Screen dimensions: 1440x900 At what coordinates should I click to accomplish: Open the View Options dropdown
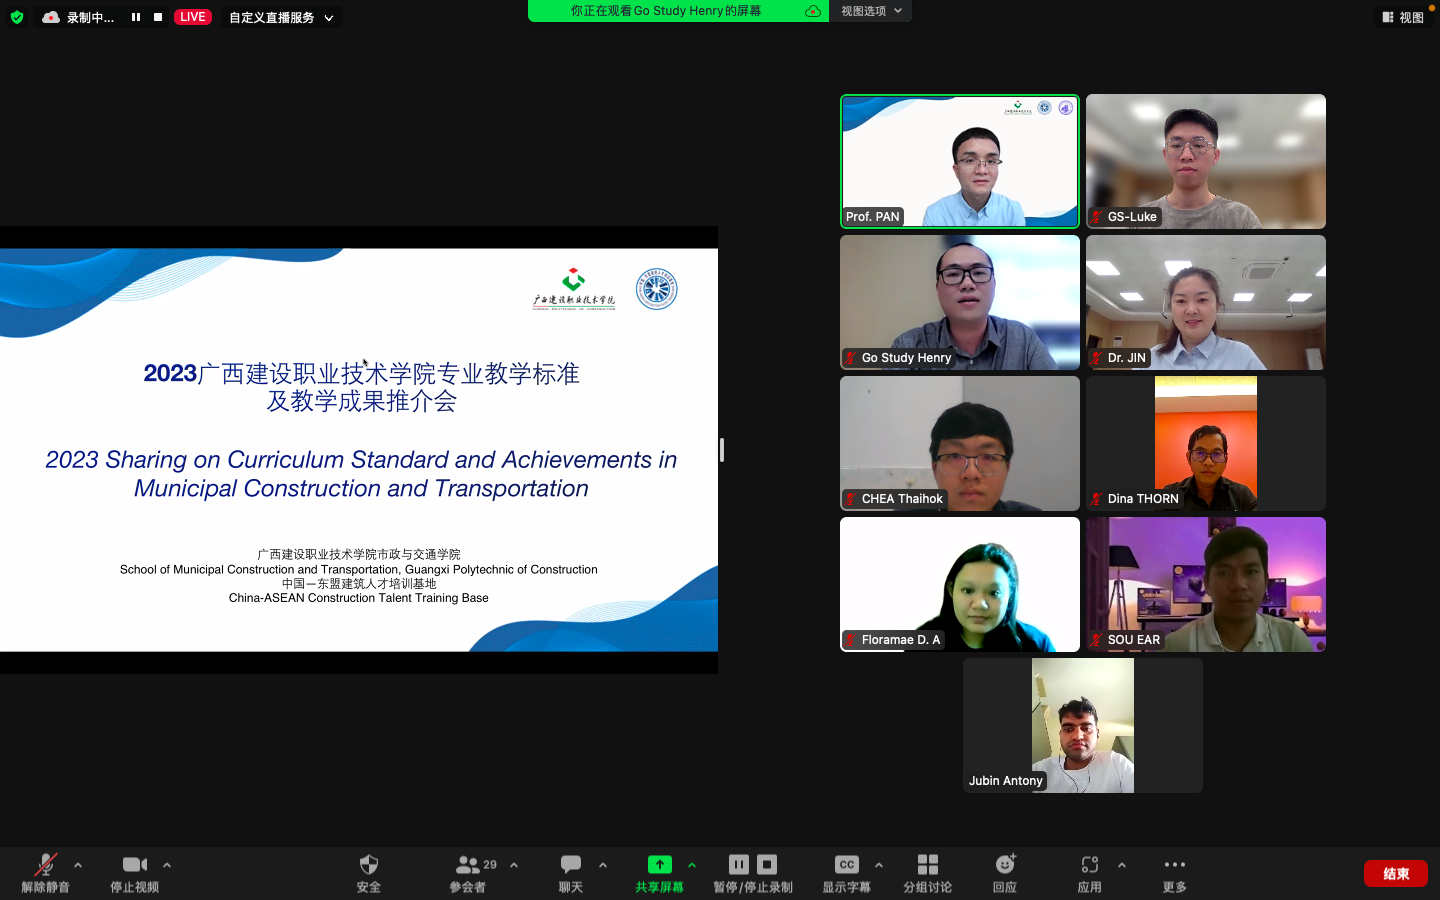coord(871,11)
